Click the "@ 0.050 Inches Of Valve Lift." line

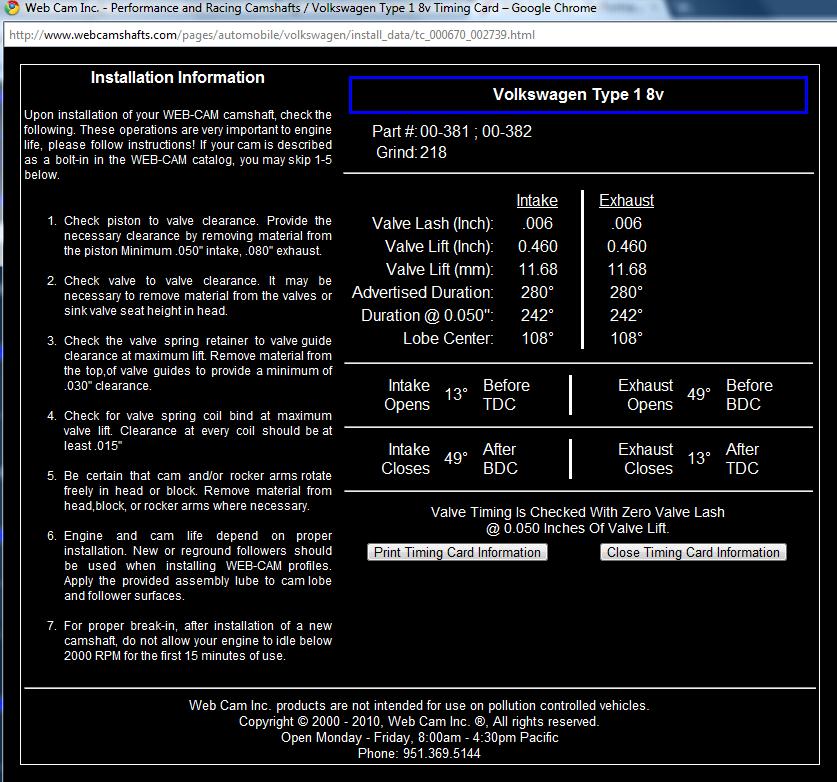(578, 528)
